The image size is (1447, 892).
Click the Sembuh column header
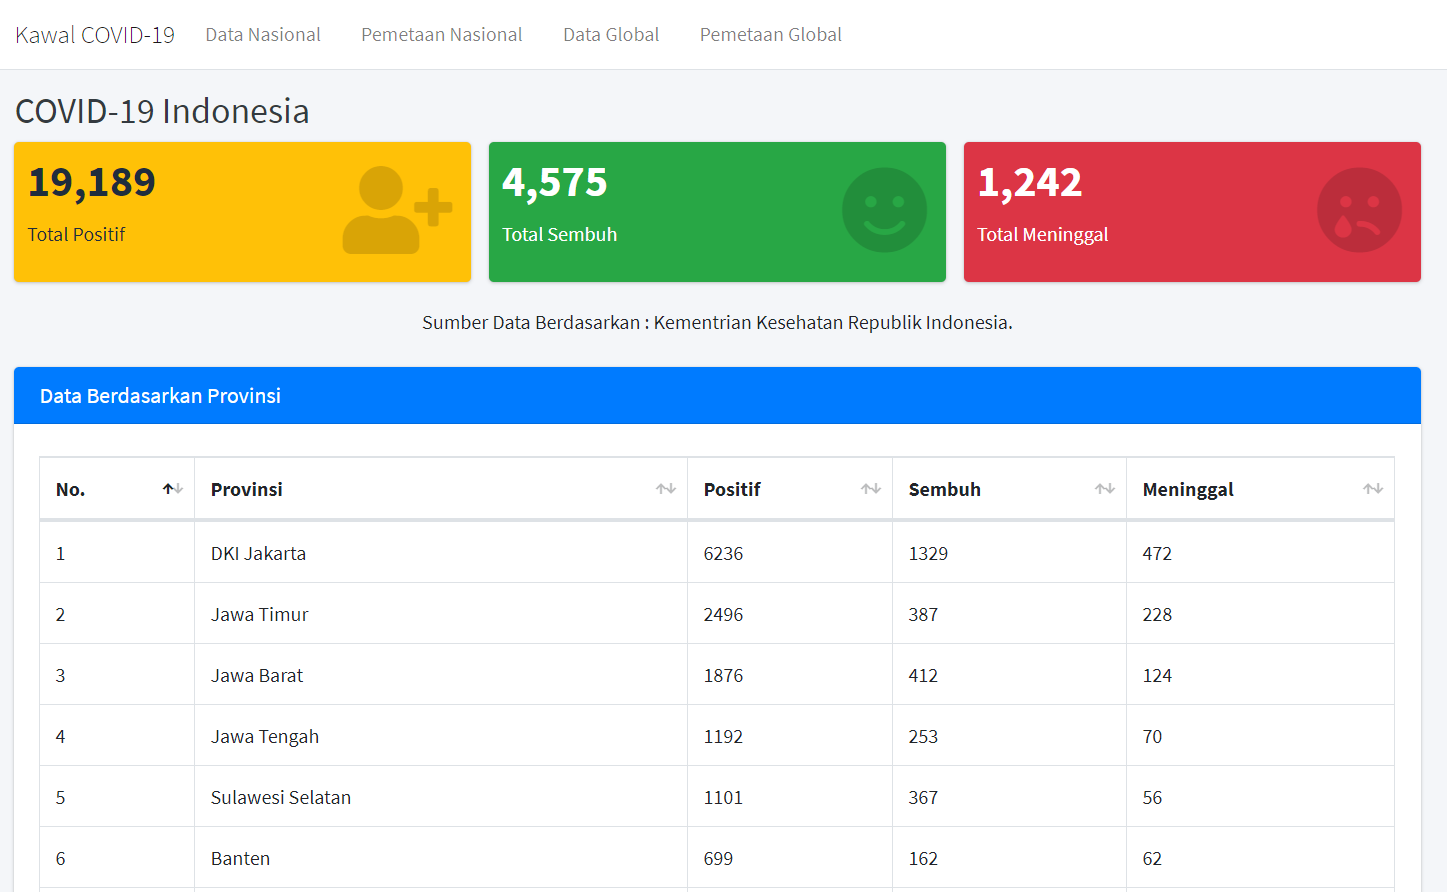[1010, 489]
